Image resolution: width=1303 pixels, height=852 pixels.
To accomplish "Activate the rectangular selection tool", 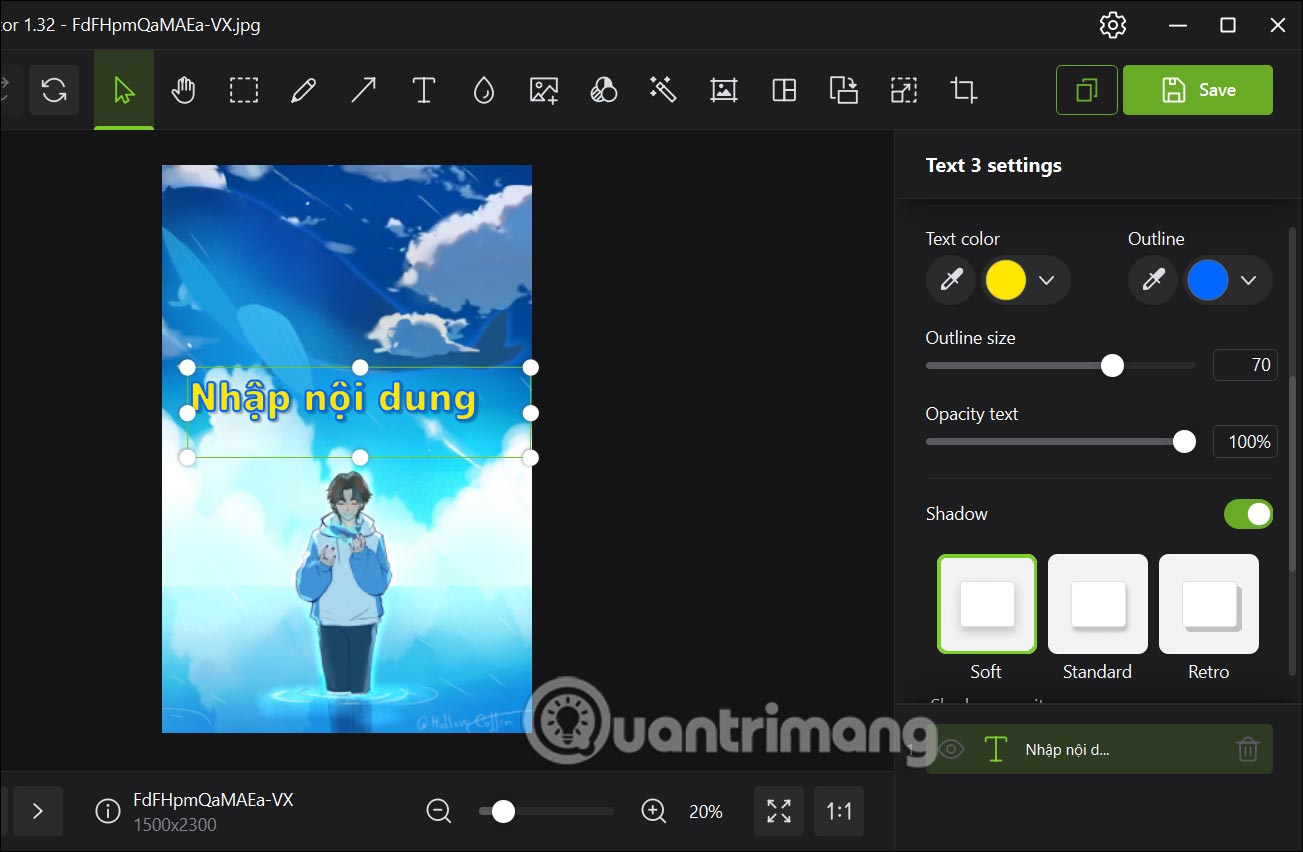I will 244,90.
